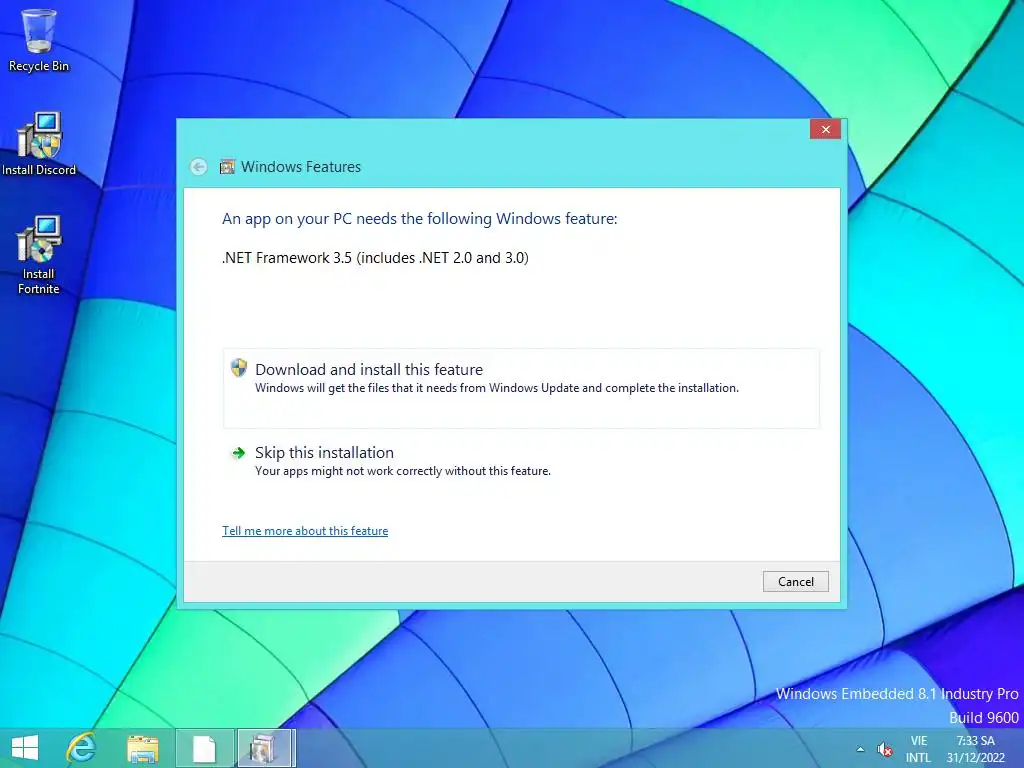Screen dimensions: 1024x768
Task: Choose Skip this installation
Action: 521,461
